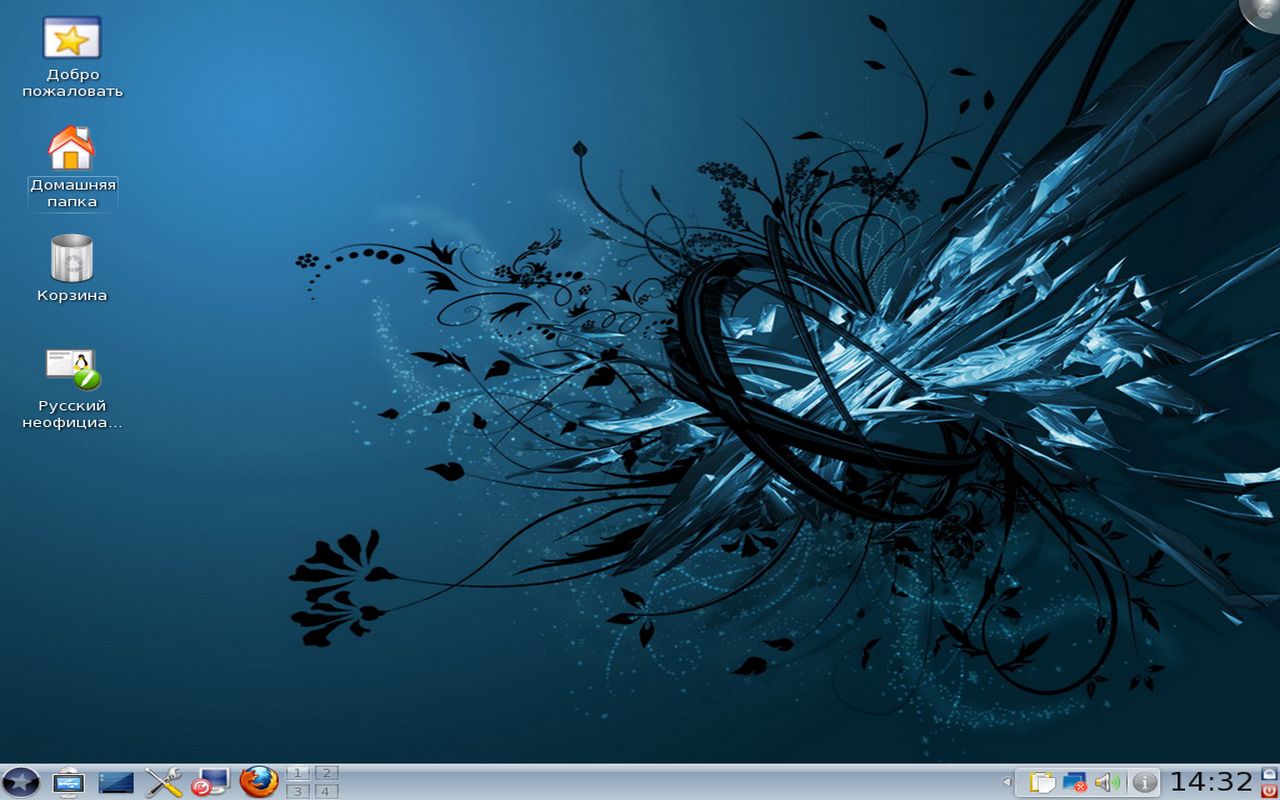Open the volume speaker control in tray
The height and width of the screenshot is (800, 1280).
1106,782
